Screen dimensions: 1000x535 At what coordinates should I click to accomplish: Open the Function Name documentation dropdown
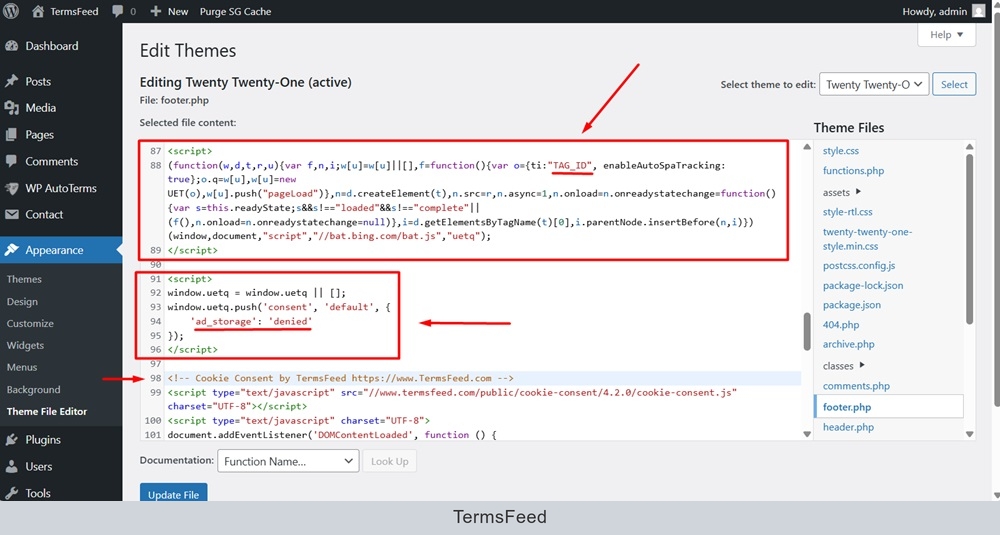click(288, 461)
